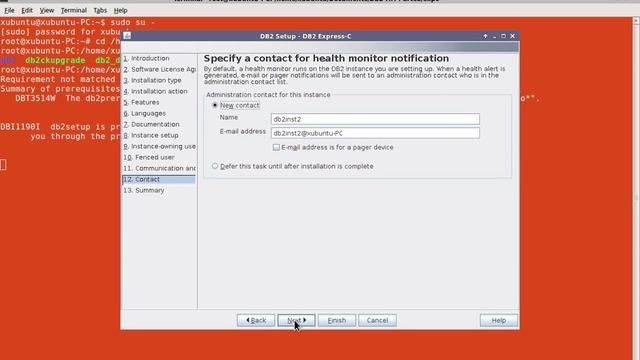Viewport: 640px width, 360px height.
Task: Select the Documentation step
Action: click(151, 124)
